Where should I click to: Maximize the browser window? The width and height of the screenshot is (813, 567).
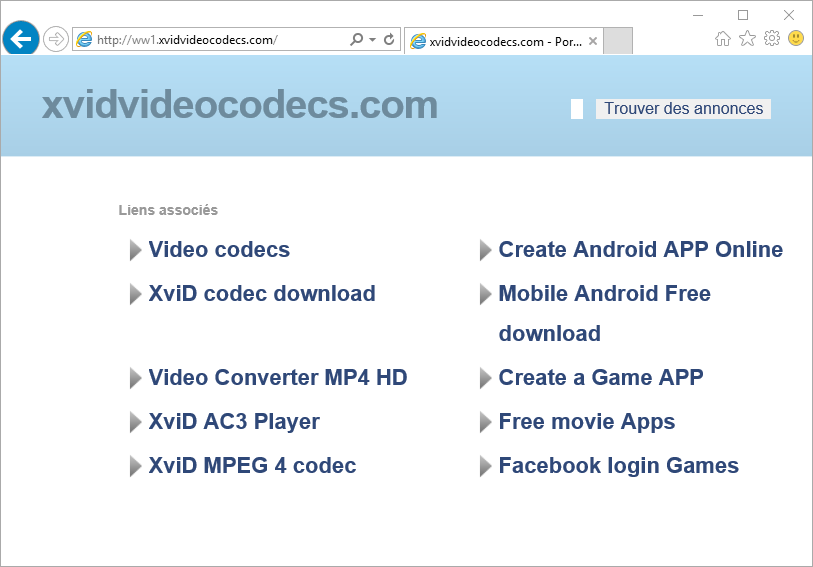(743, 15)
